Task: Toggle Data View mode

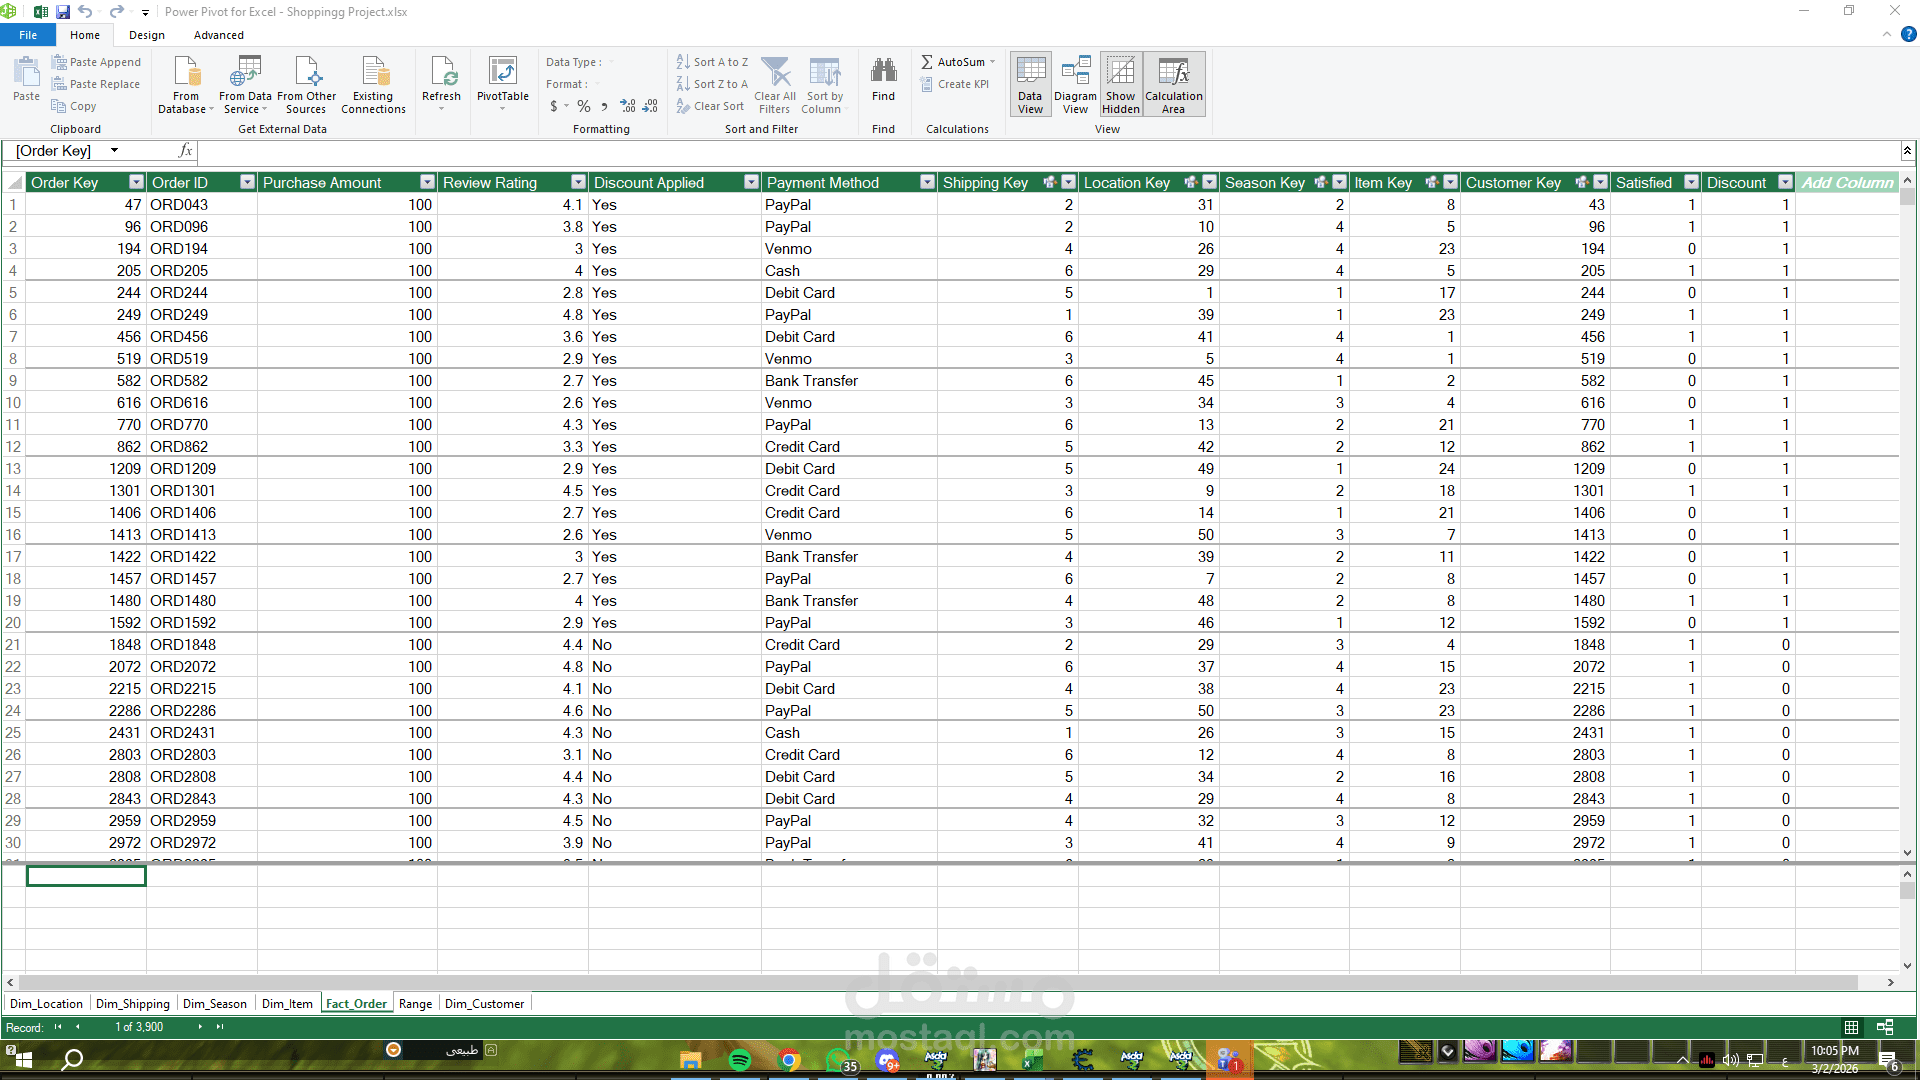Action: tap(1030, 84)
